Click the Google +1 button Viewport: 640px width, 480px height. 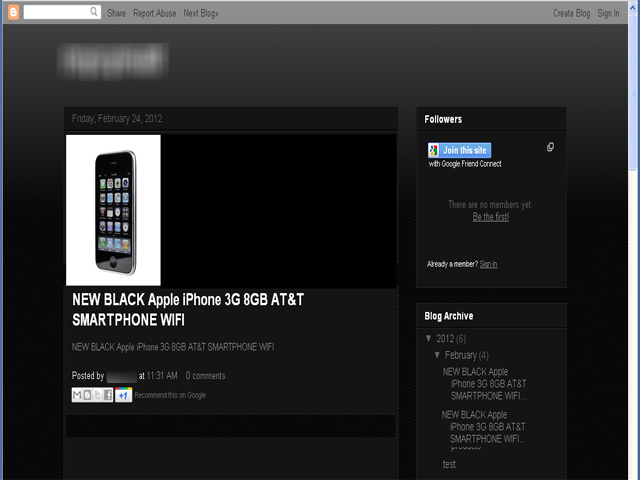[123, 395]
